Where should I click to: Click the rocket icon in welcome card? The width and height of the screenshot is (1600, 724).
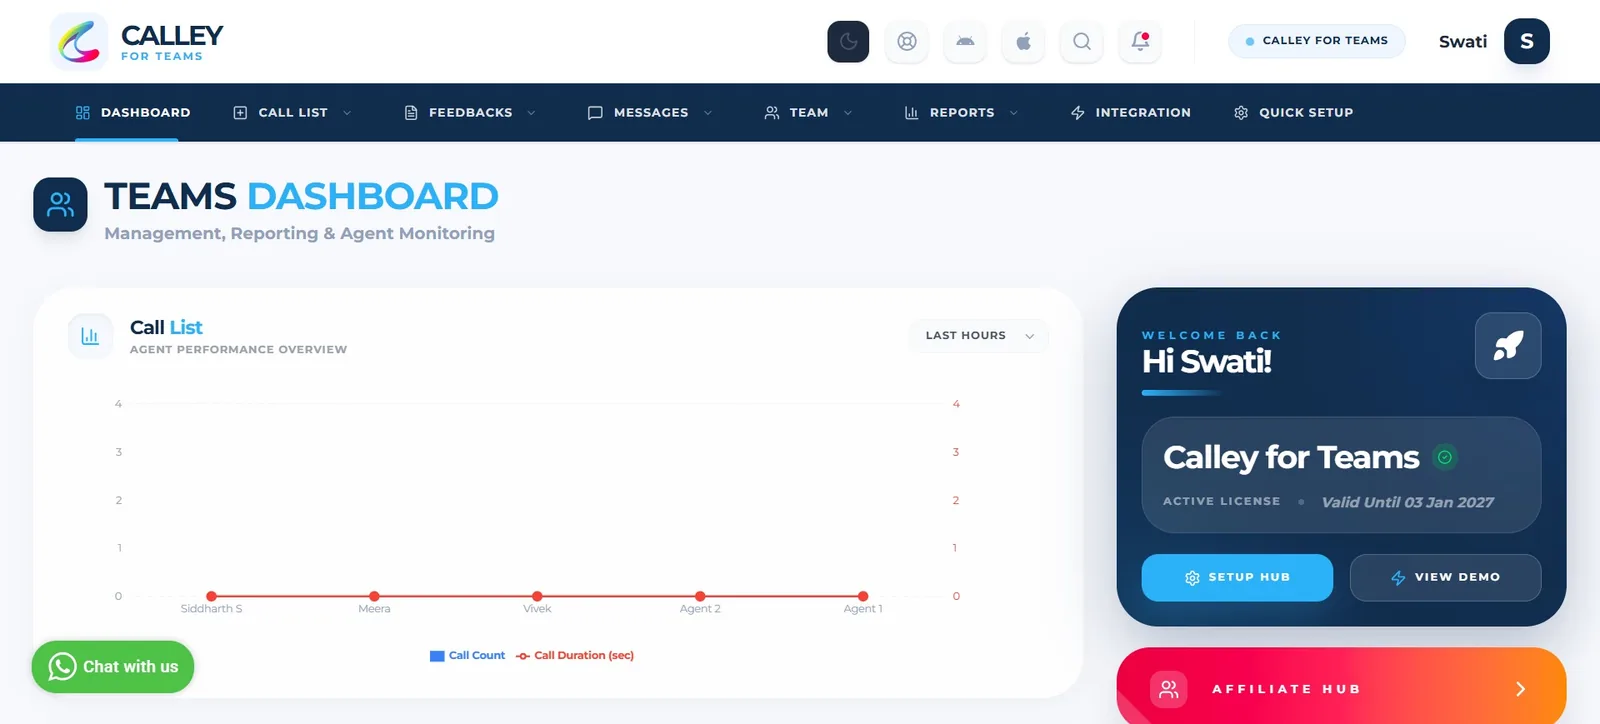1508,346
